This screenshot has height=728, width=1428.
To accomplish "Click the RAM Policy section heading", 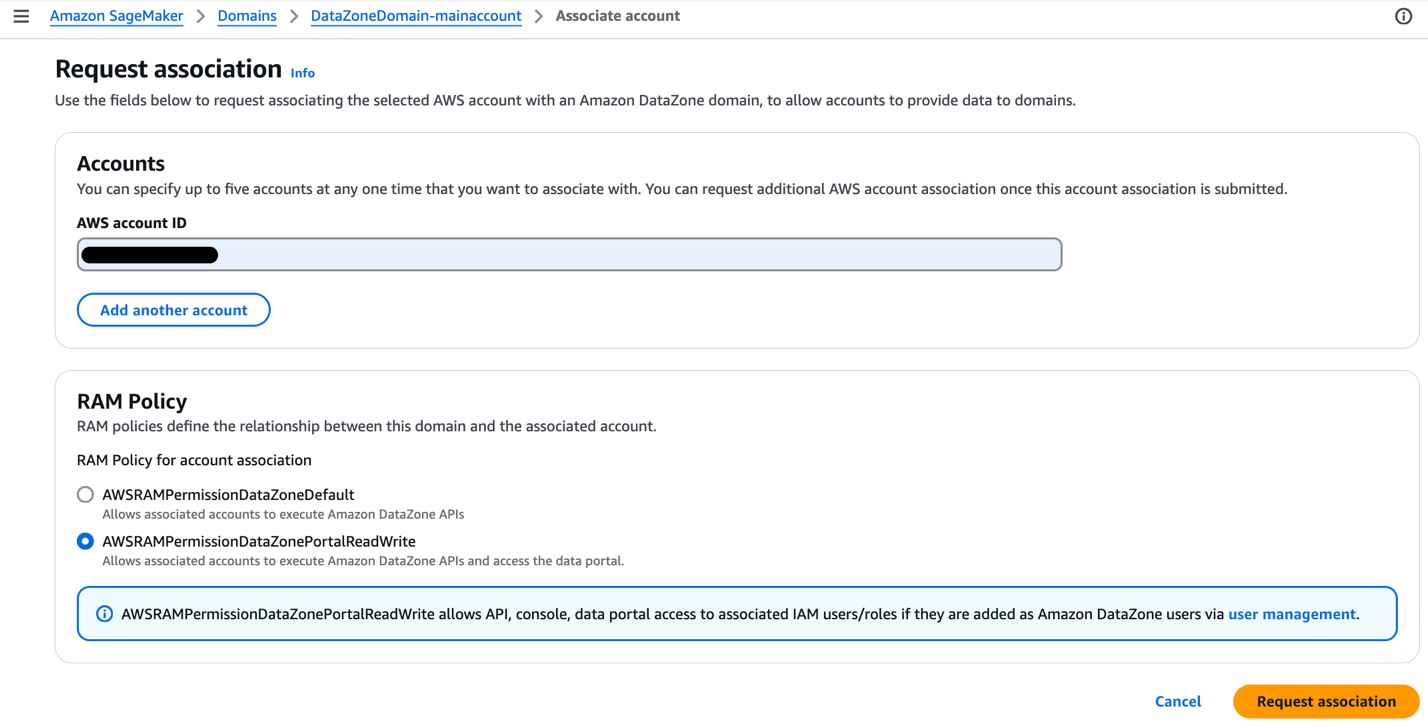I will pyautogui.click(x=132, y=401).
